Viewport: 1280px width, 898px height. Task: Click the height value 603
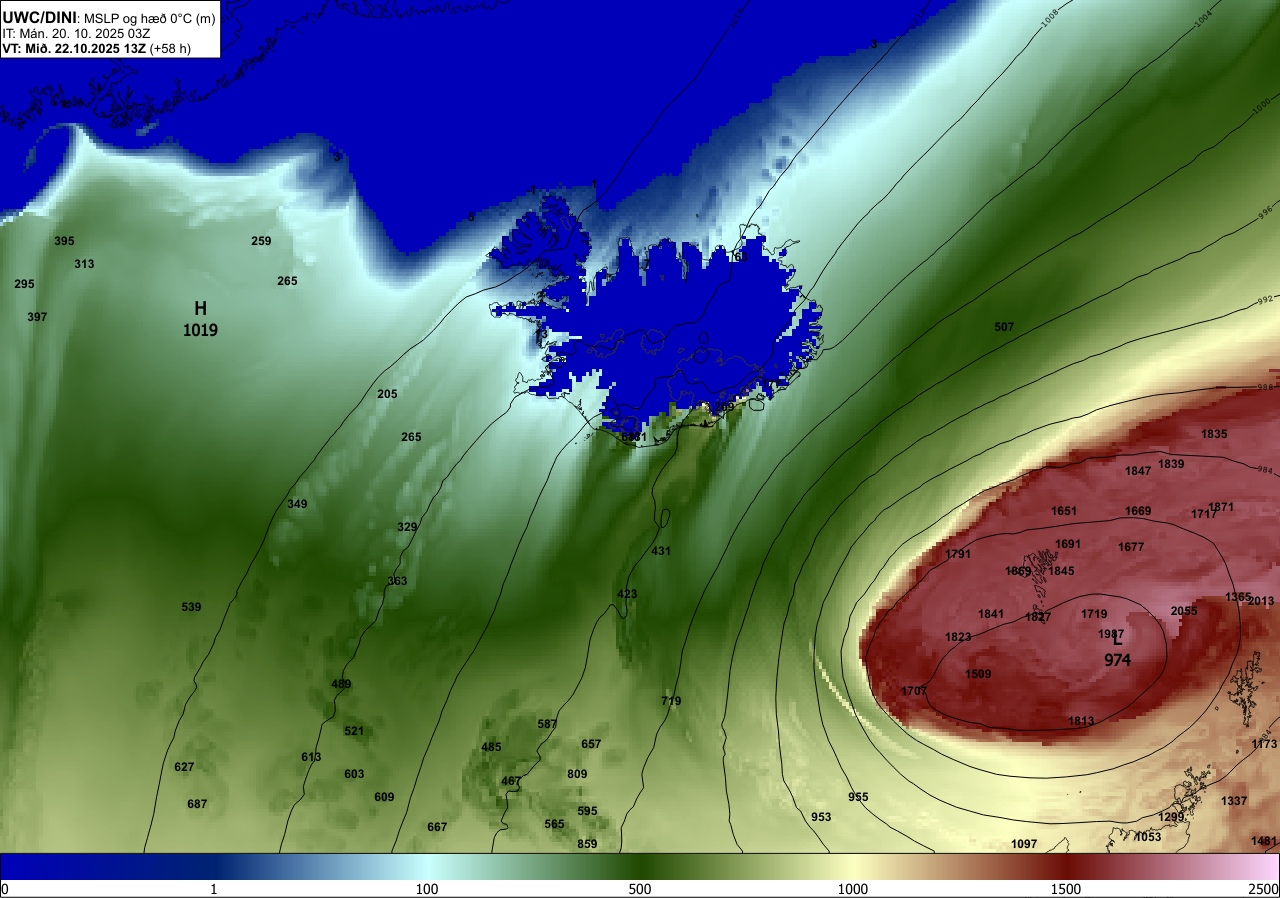pyautogui.click(x=354, y=774)
